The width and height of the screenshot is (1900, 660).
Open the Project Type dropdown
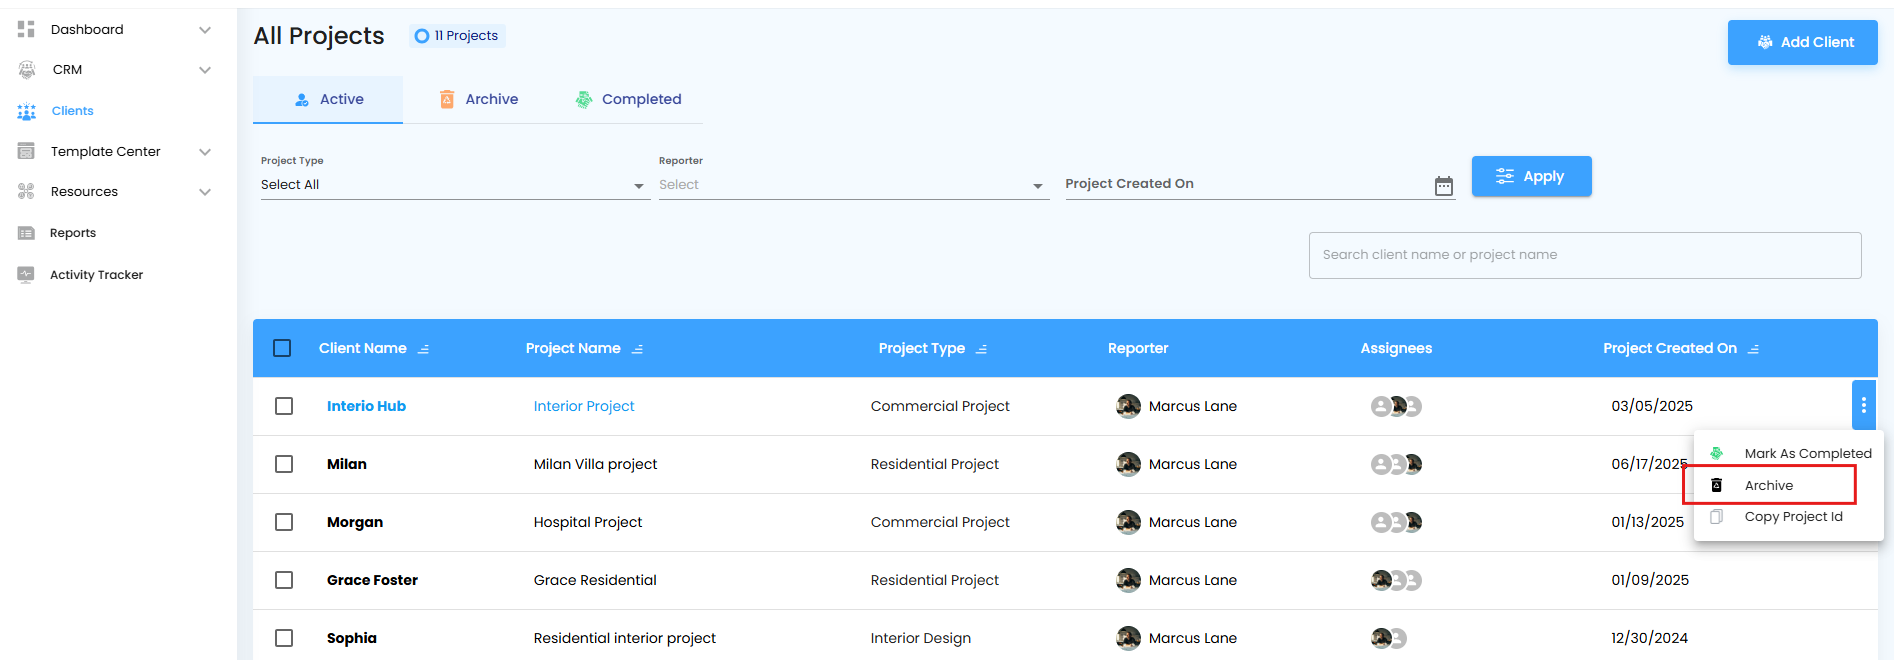[454, 185]
